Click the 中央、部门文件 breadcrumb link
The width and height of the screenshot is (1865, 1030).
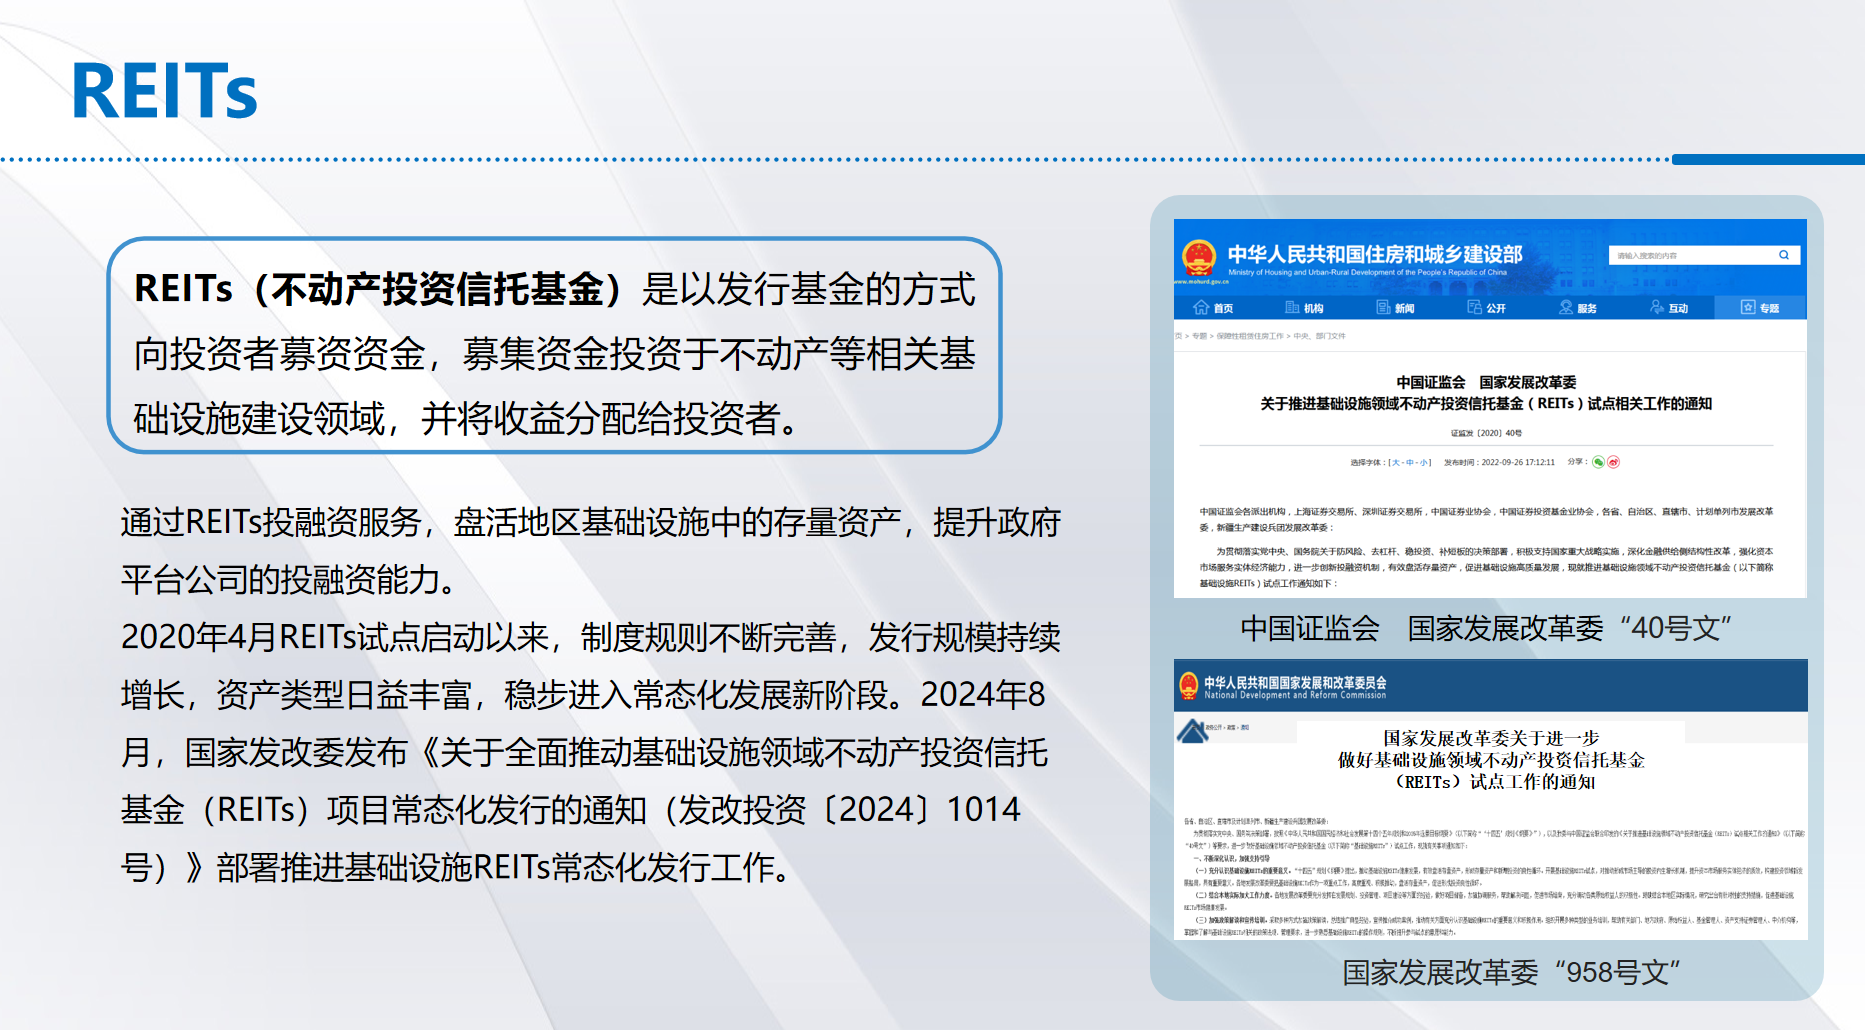tap(1319, 336)
